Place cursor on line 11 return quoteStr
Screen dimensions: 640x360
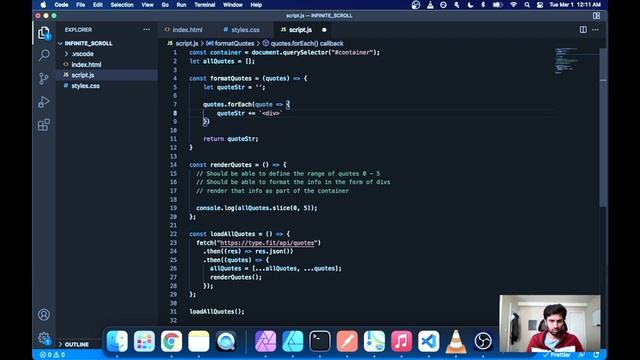pyautogui.click(x=231, y=139)
